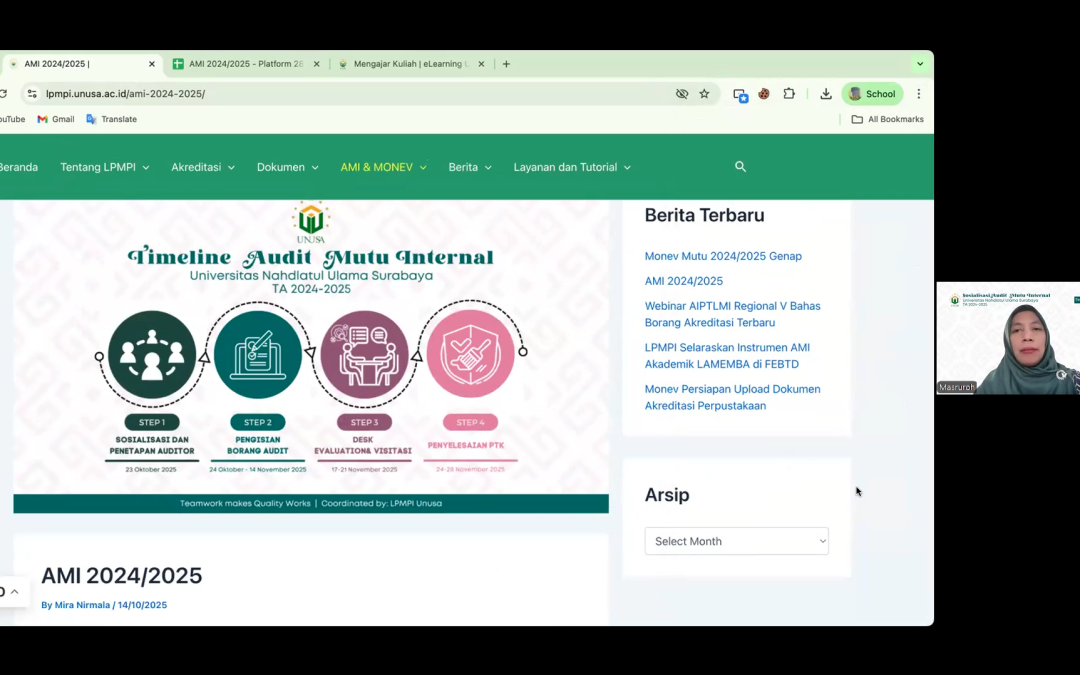
Task: Click the scroll-up chevron widget
Action: click(14, 592)
